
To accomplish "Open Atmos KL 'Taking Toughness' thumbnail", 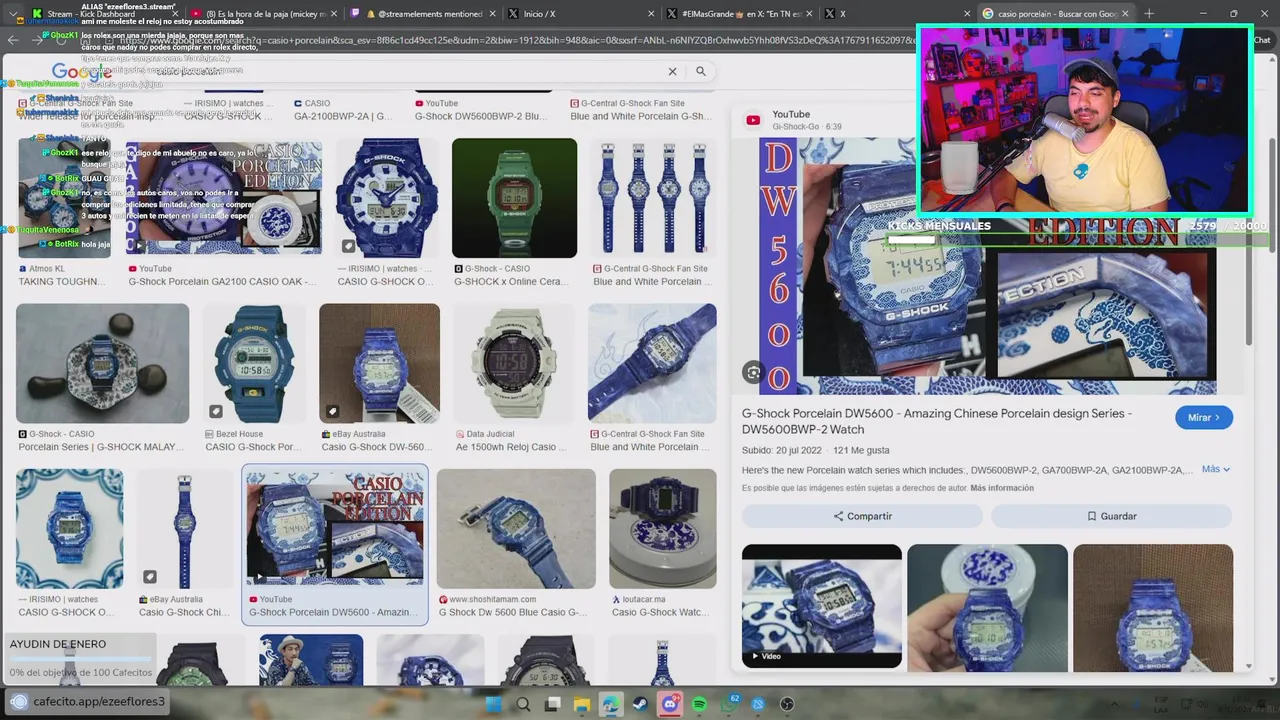I will [64, 198].
